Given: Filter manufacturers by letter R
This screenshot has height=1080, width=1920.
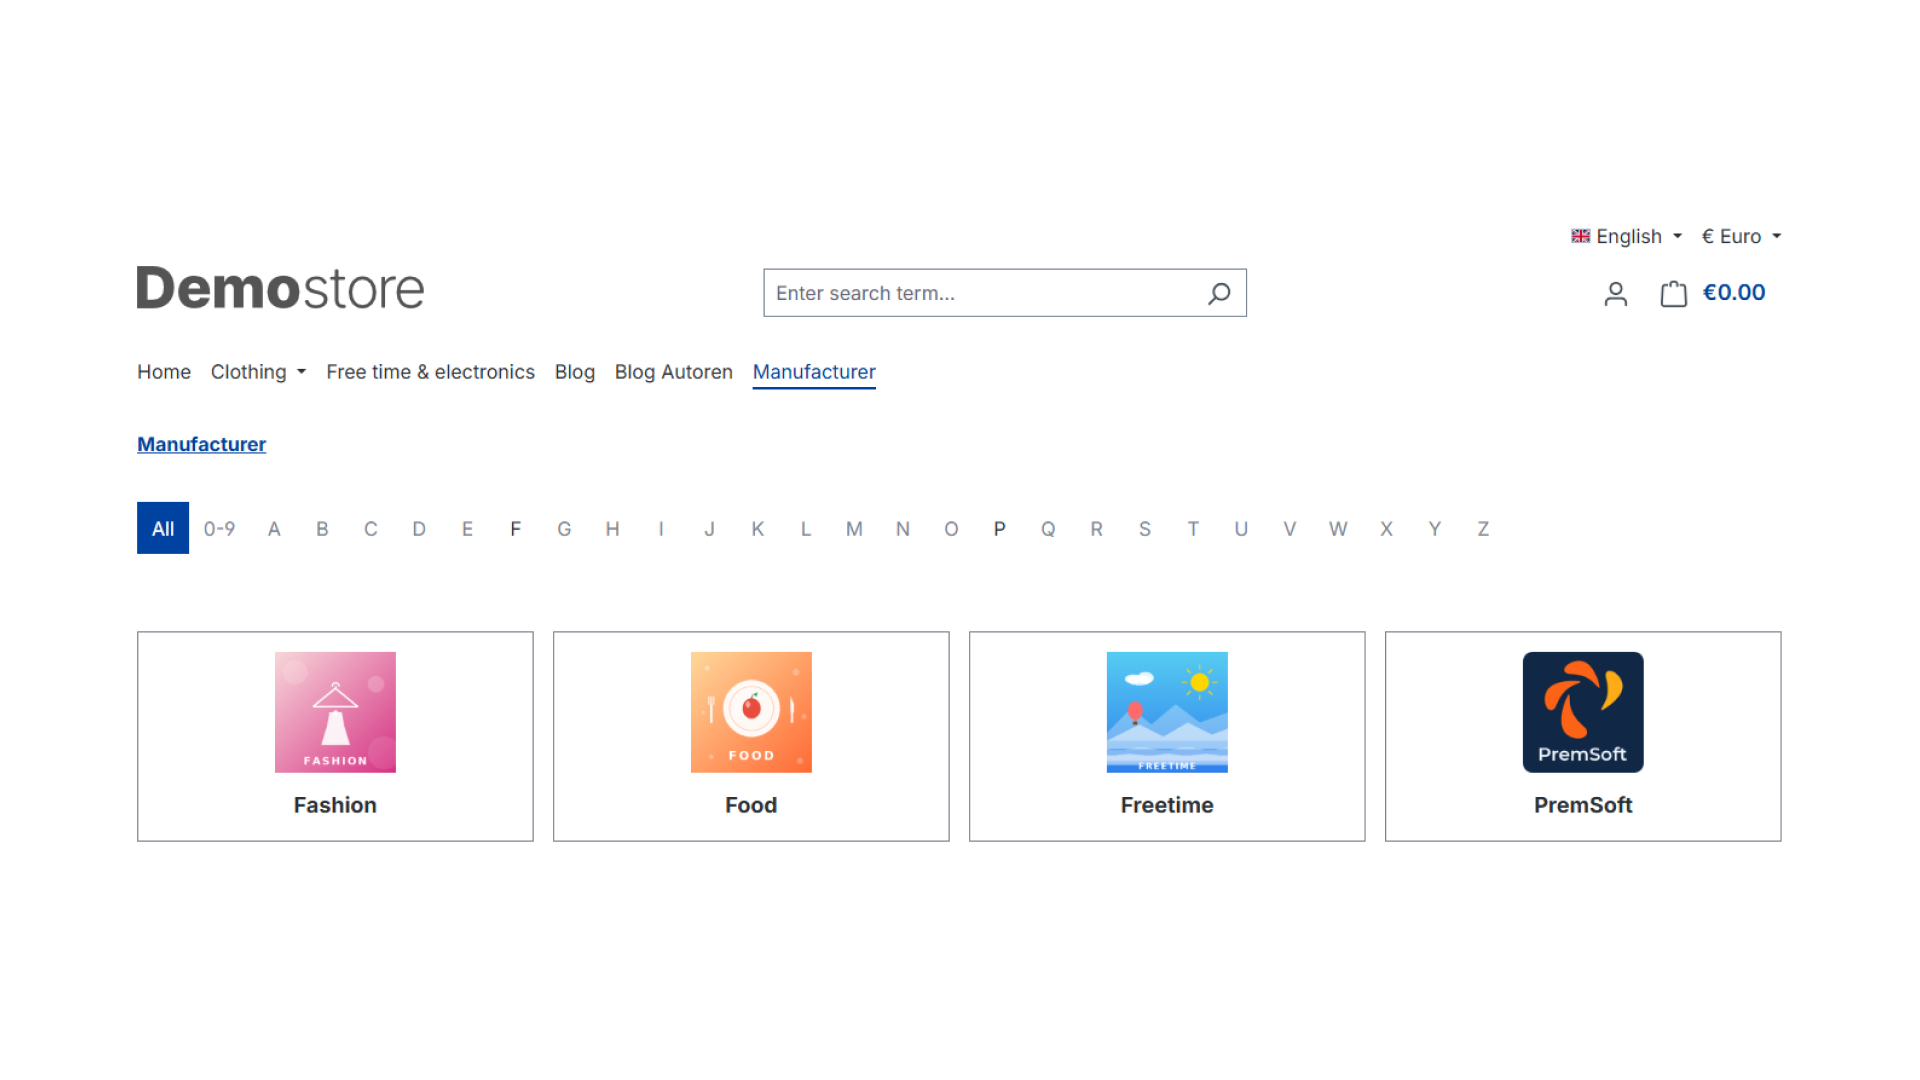Looking at the screenshot, I should click(x=1096, y=528).
